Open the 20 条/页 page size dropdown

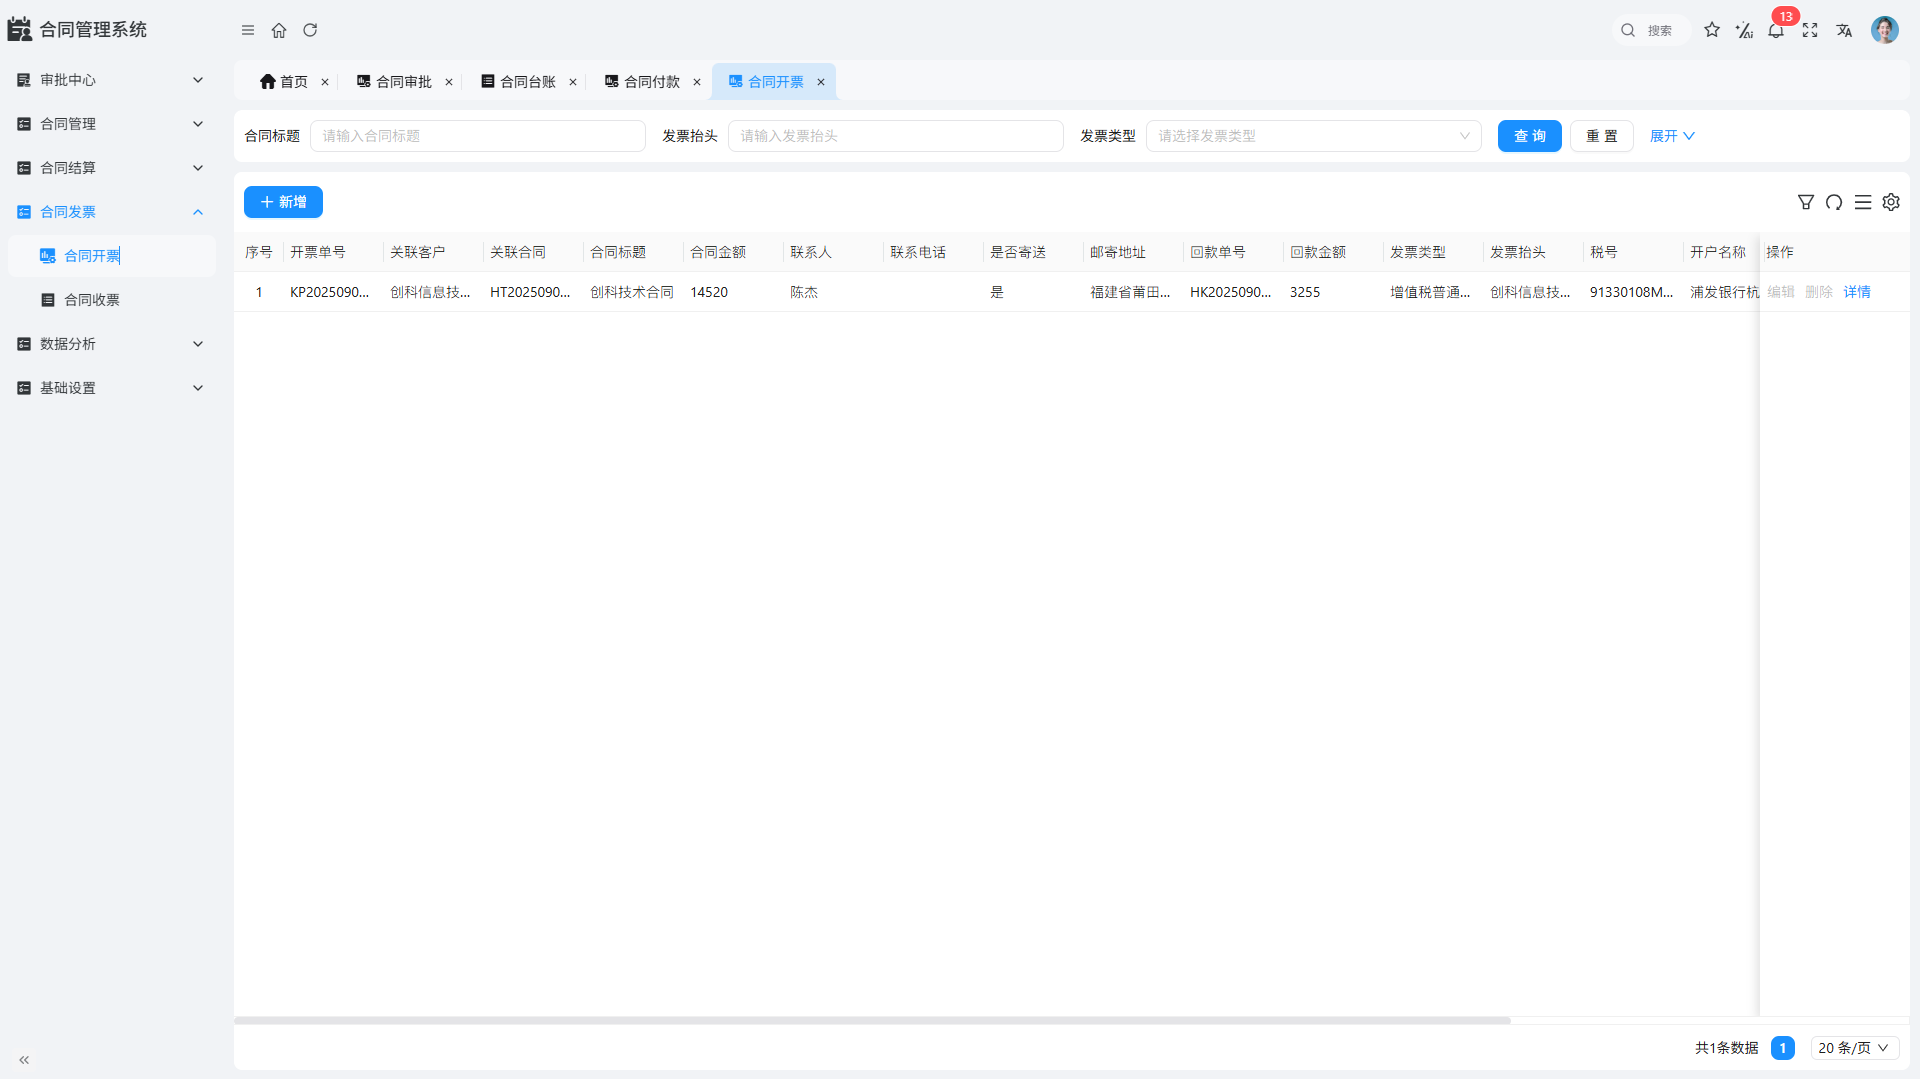pos(1853,1048)
